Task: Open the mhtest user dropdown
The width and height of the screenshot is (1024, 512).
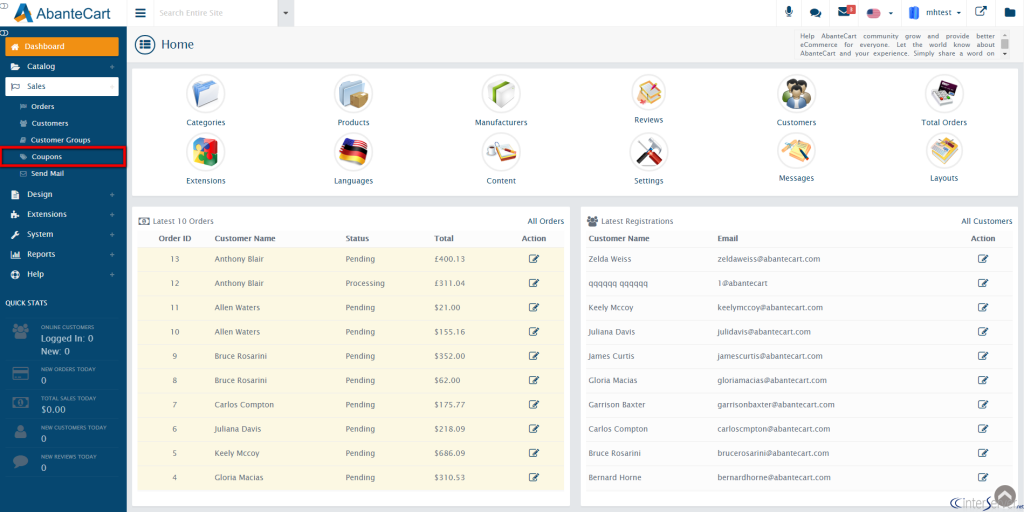Action: coord(935,13)
